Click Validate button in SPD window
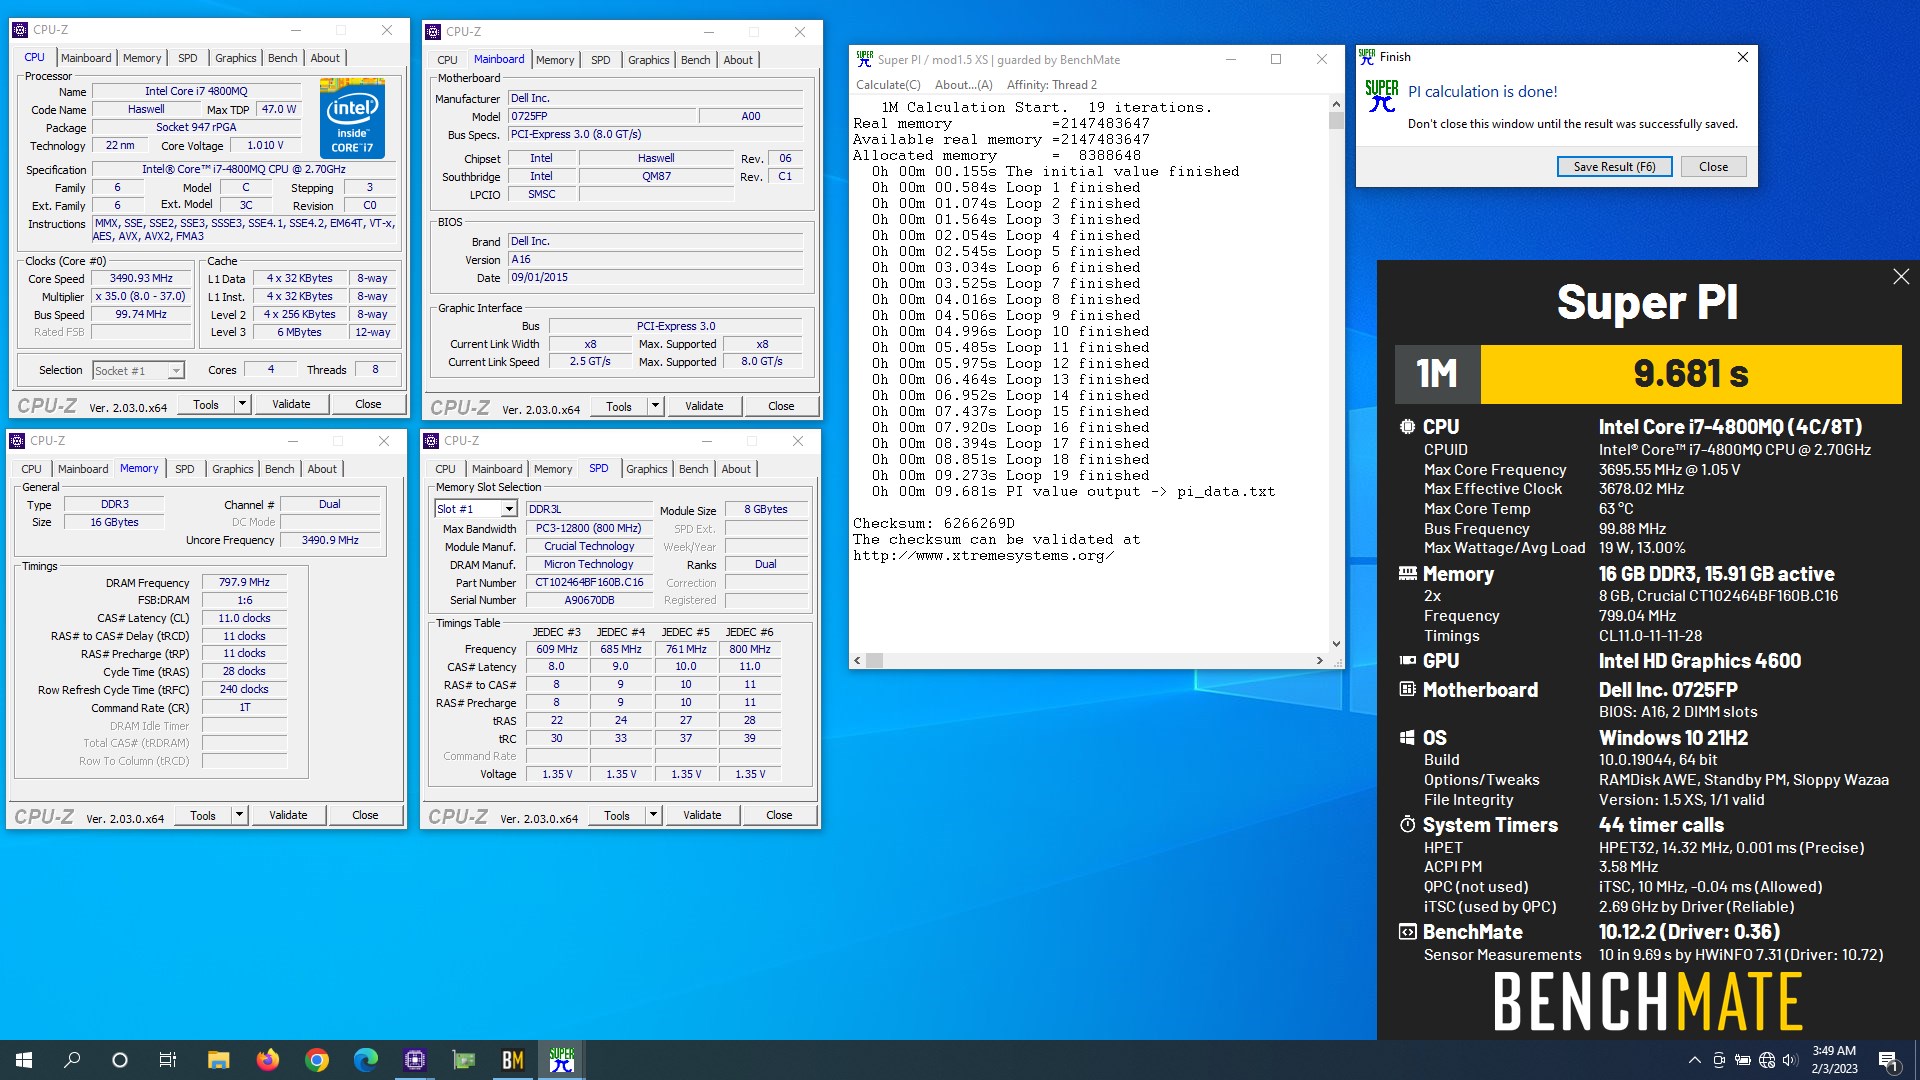 (x=702, y=815)
